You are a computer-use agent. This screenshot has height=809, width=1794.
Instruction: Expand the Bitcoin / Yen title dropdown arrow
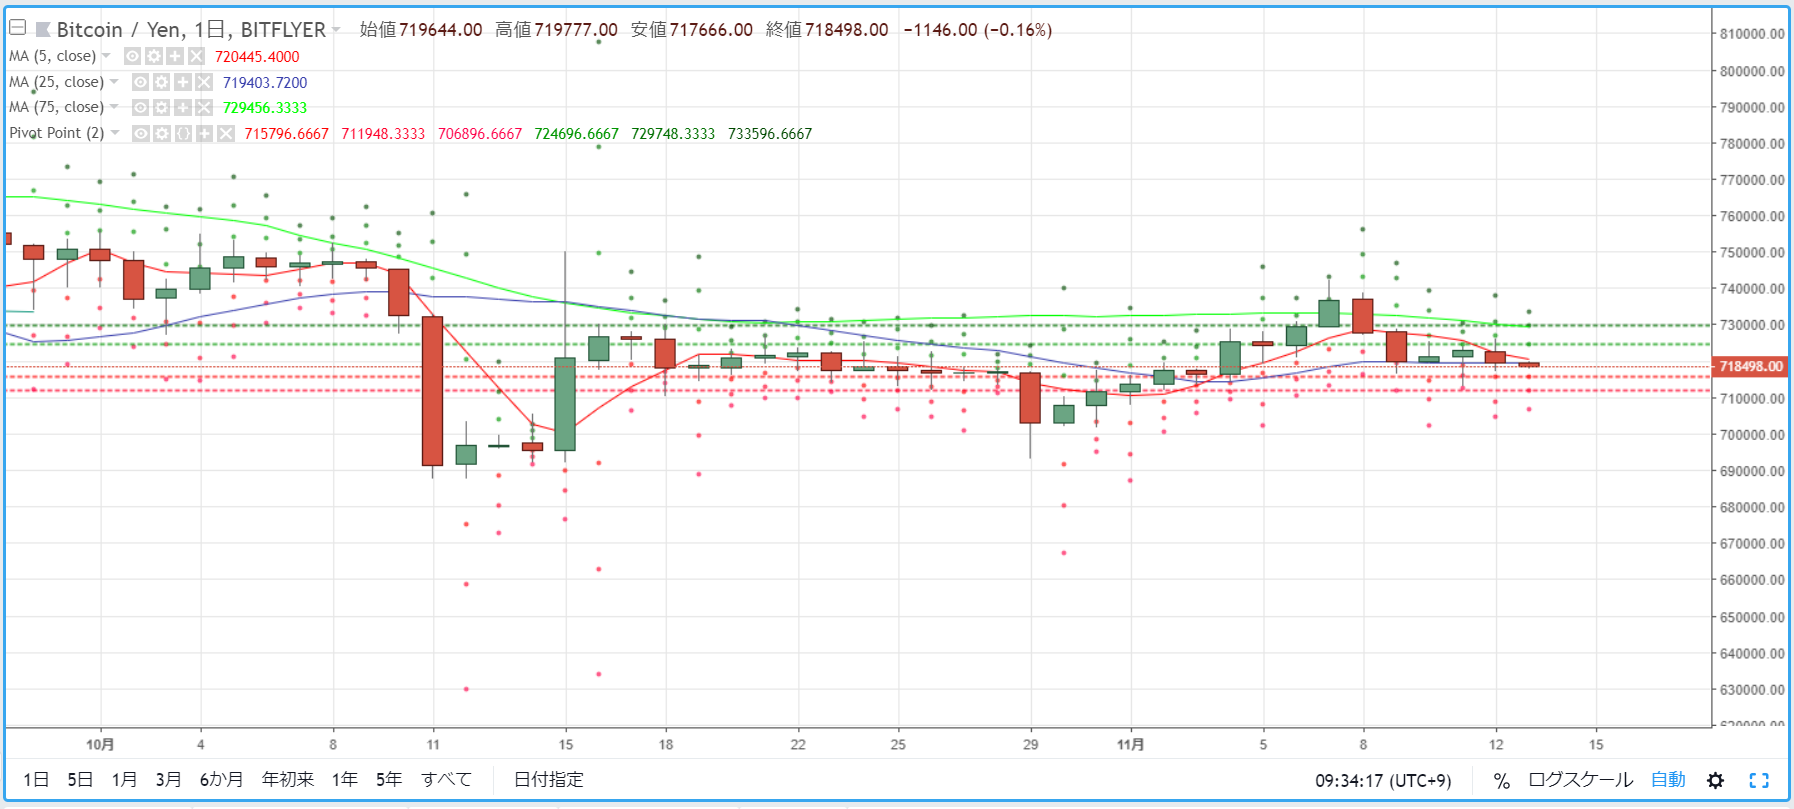coord(336,30)
